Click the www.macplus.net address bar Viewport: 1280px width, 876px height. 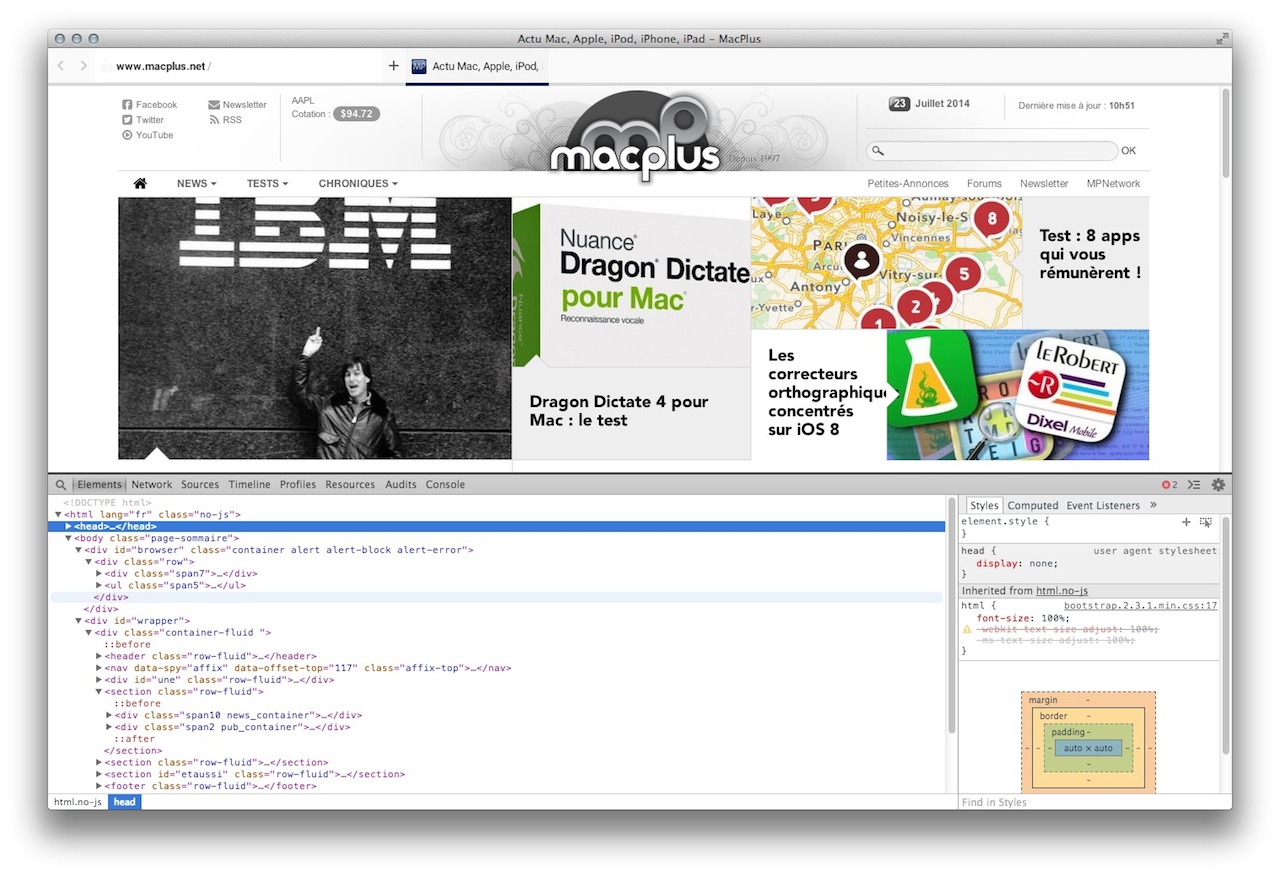coord(240,67)
